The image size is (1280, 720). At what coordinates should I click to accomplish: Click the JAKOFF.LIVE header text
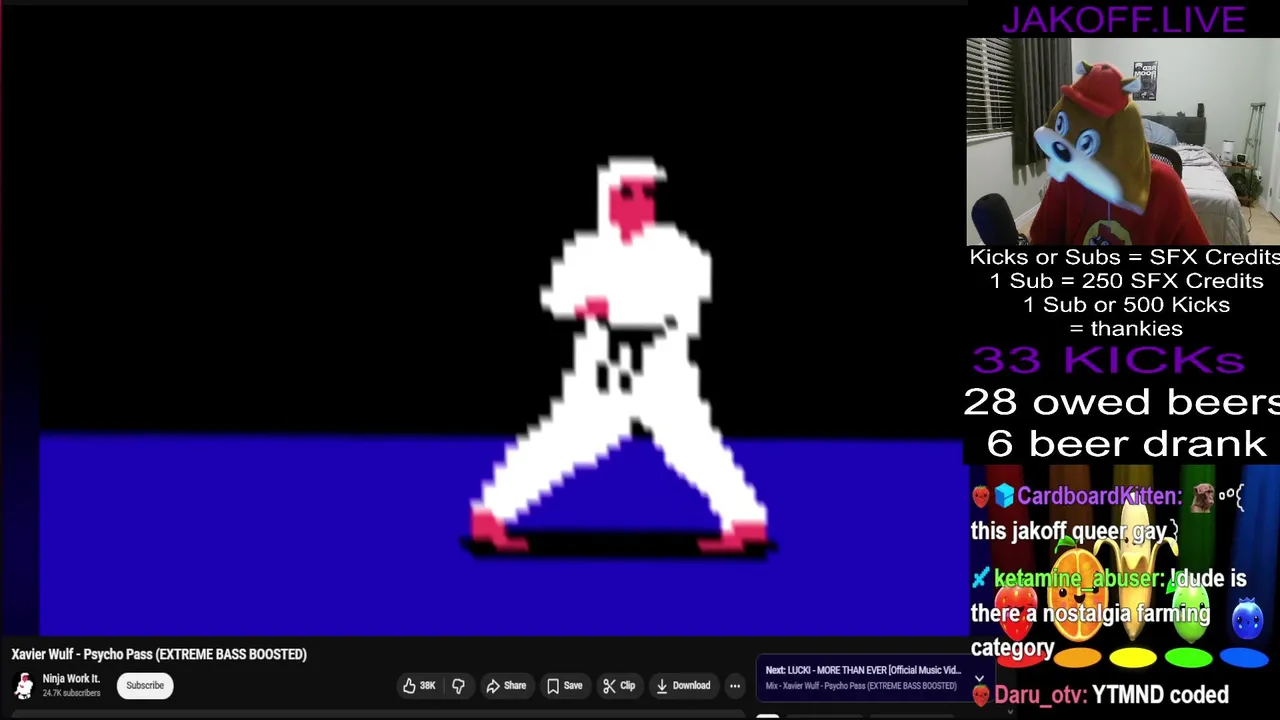1123,19
